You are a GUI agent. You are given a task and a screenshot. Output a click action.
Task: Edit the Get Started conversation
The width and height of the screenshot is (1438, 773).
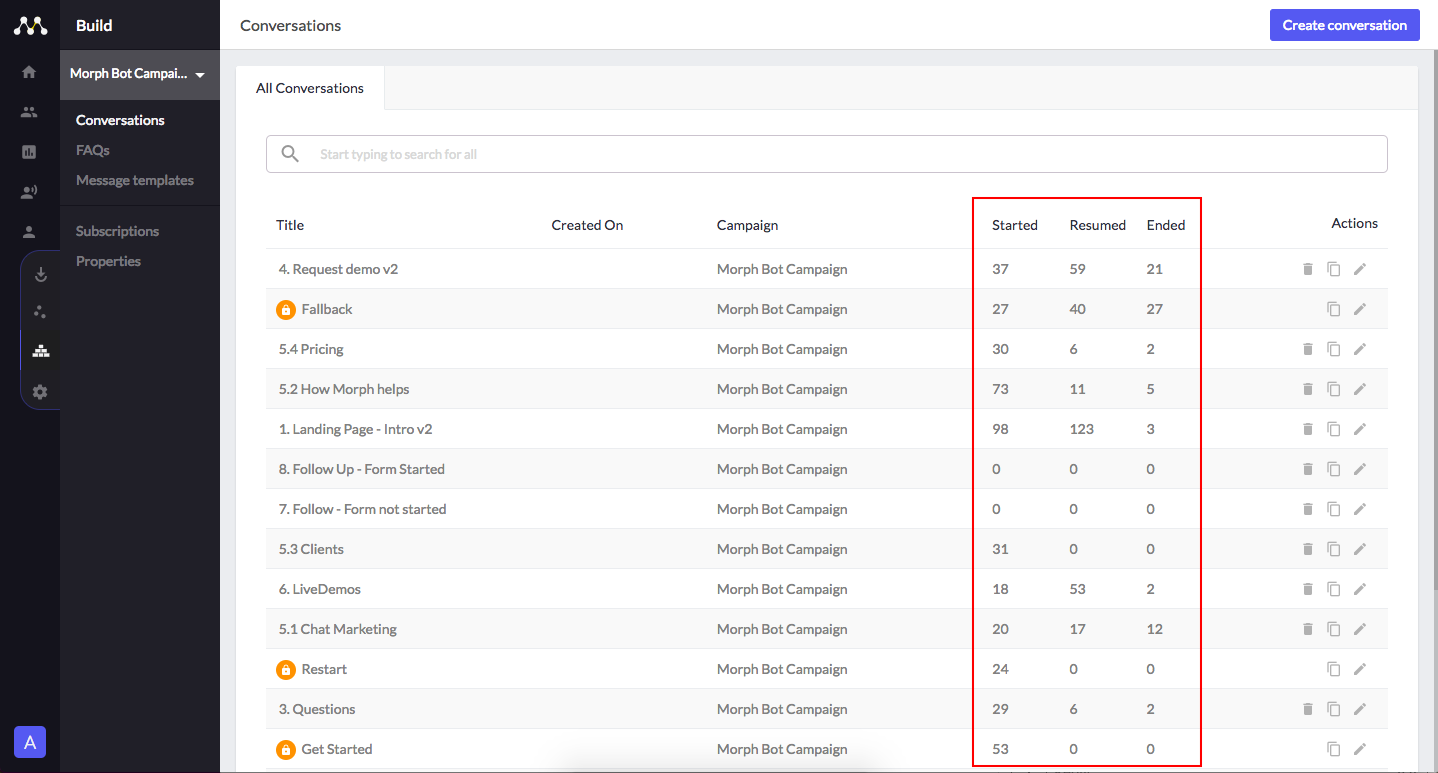1359,749
